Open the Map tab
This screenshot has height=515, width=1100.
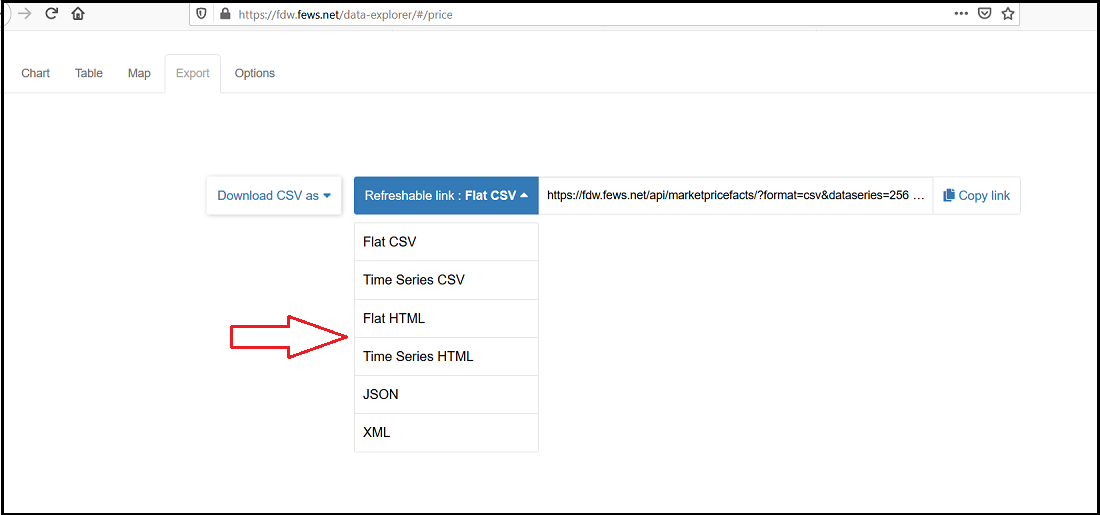point(139,73)
